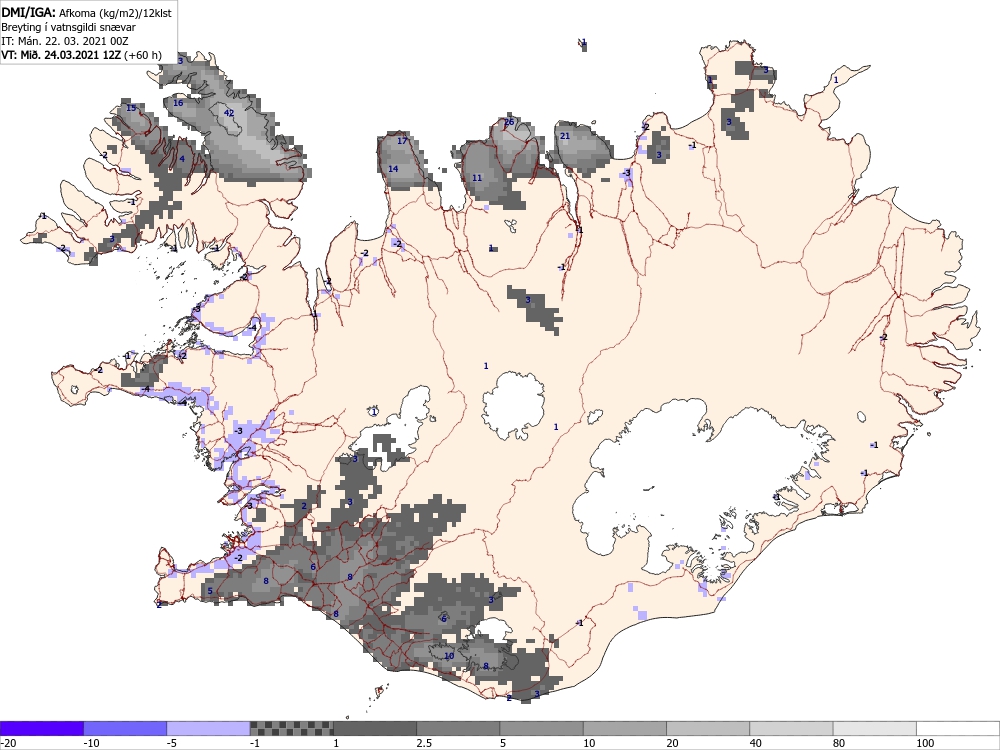The image size is (1000, 750).
Task: Select the dark gray legend swatch between 1 and 2.5
Action: (x=375, y=728)
